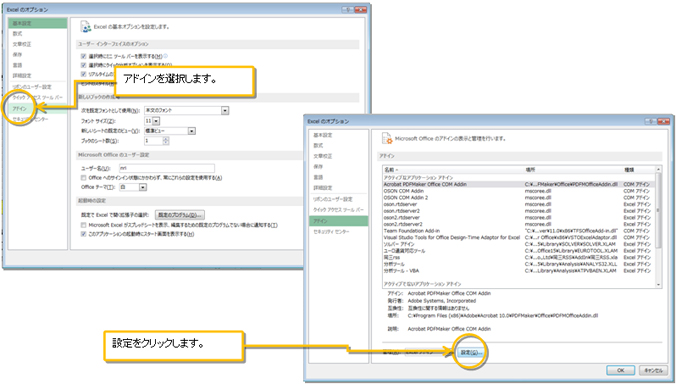Viewport: 676px width, 384px height.
Task: Select 基本設定 in the back window sidebar
Action: pos(38,23)
